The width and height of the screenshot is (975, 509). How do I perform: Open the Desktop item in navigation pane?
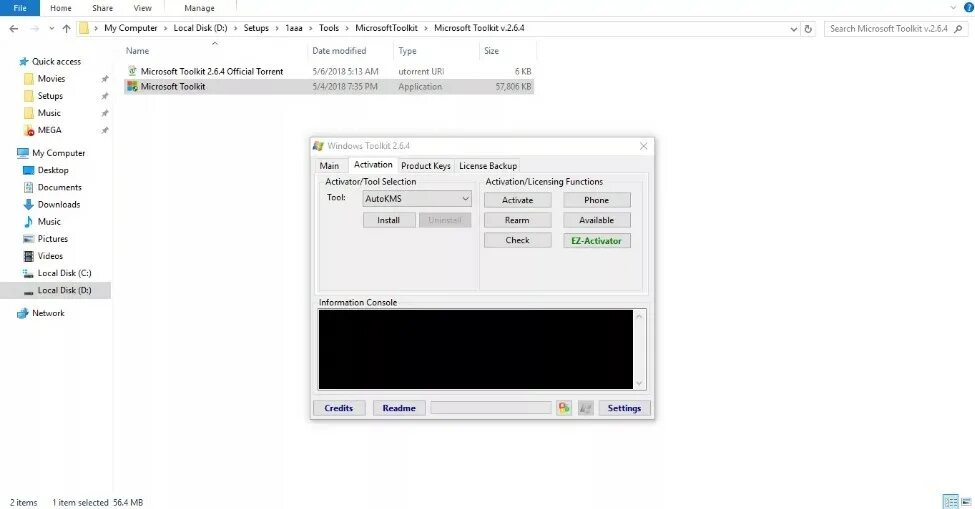coord(53,170)
